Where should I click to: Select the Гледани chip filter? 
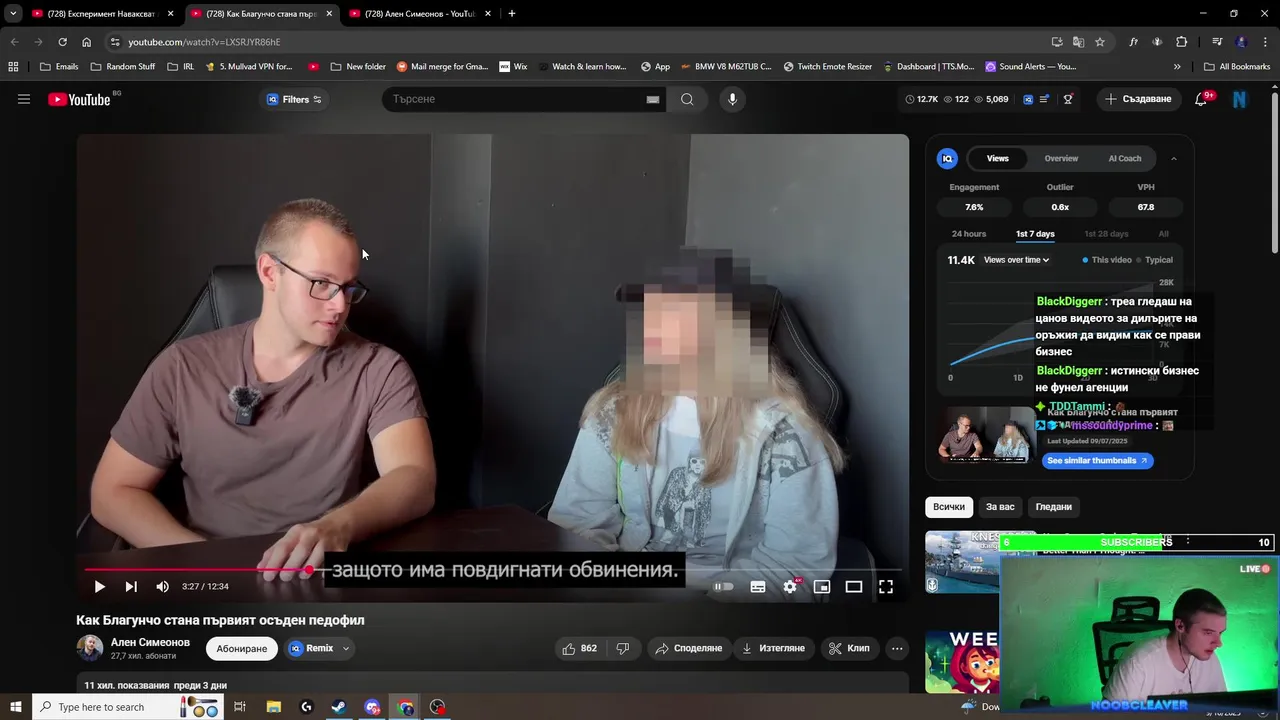tap(1053, 507)
